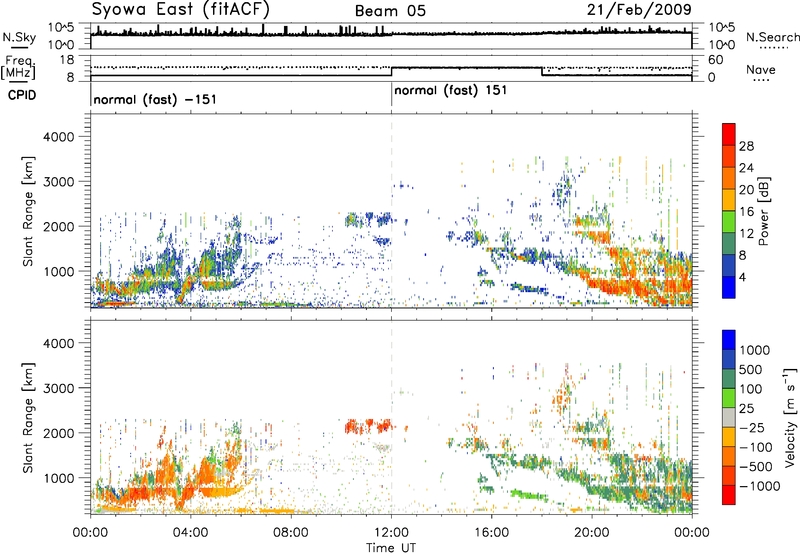Select the "normal (fast) 151" CPID text

click(x=451, y=91)
